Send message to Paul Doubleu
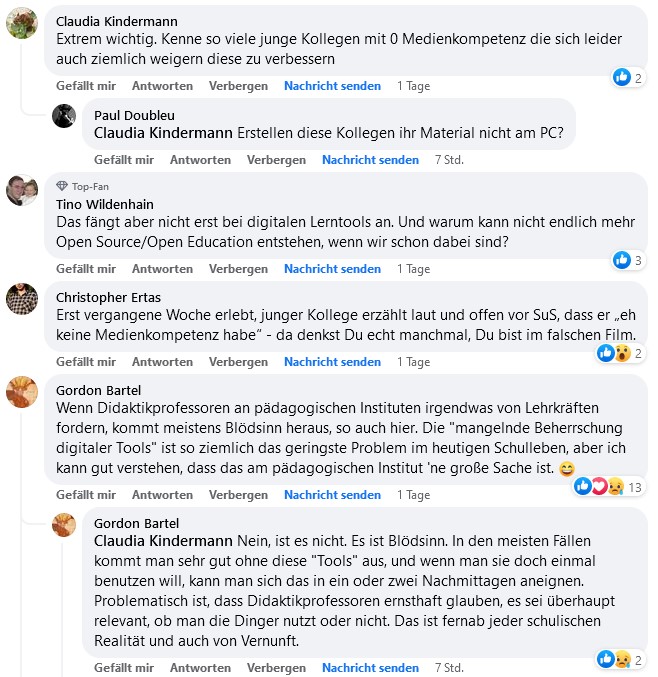The image size is (658, 677). 370,160
